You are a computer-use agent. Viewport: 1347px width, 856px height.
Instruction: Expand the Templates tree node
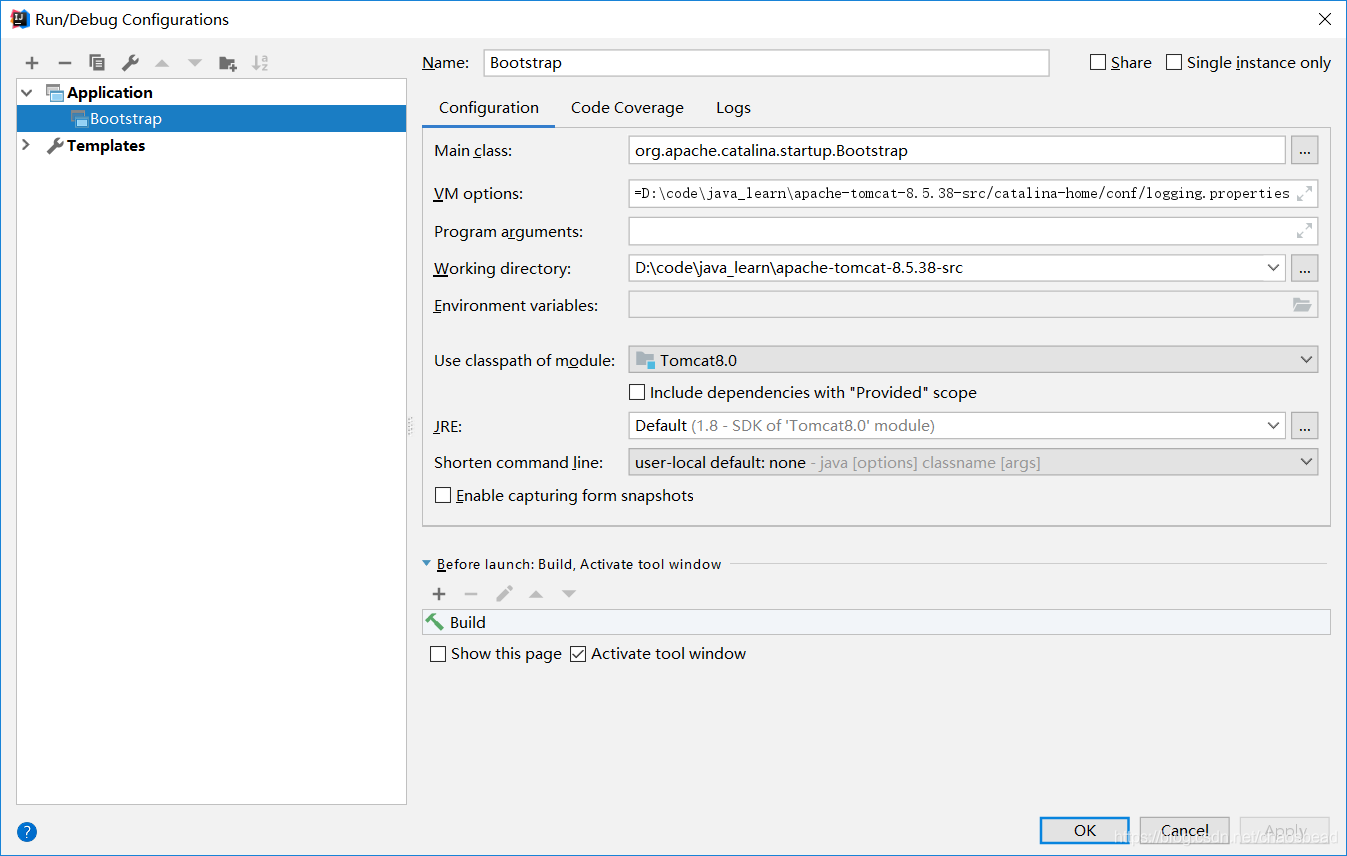[27, 146]
